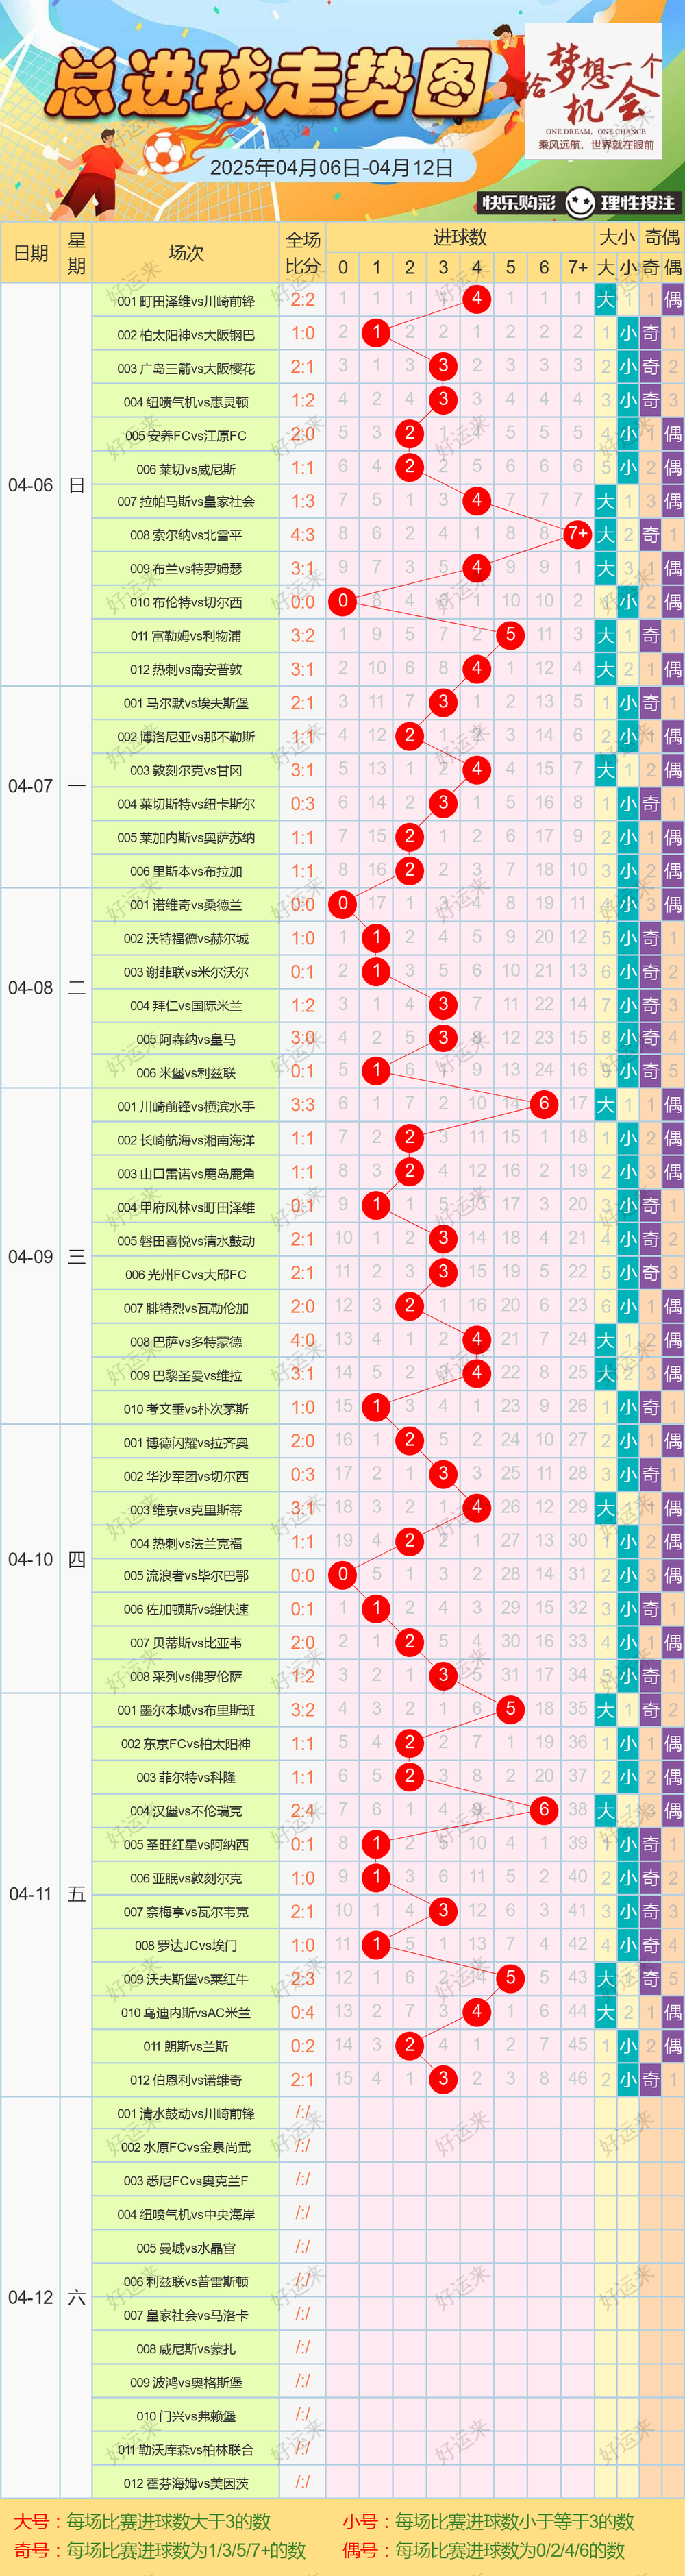Select the 04-12 date cell
Viewport: 685px width, 2576px height.
pyautogui.click(x=31, y=2298)
